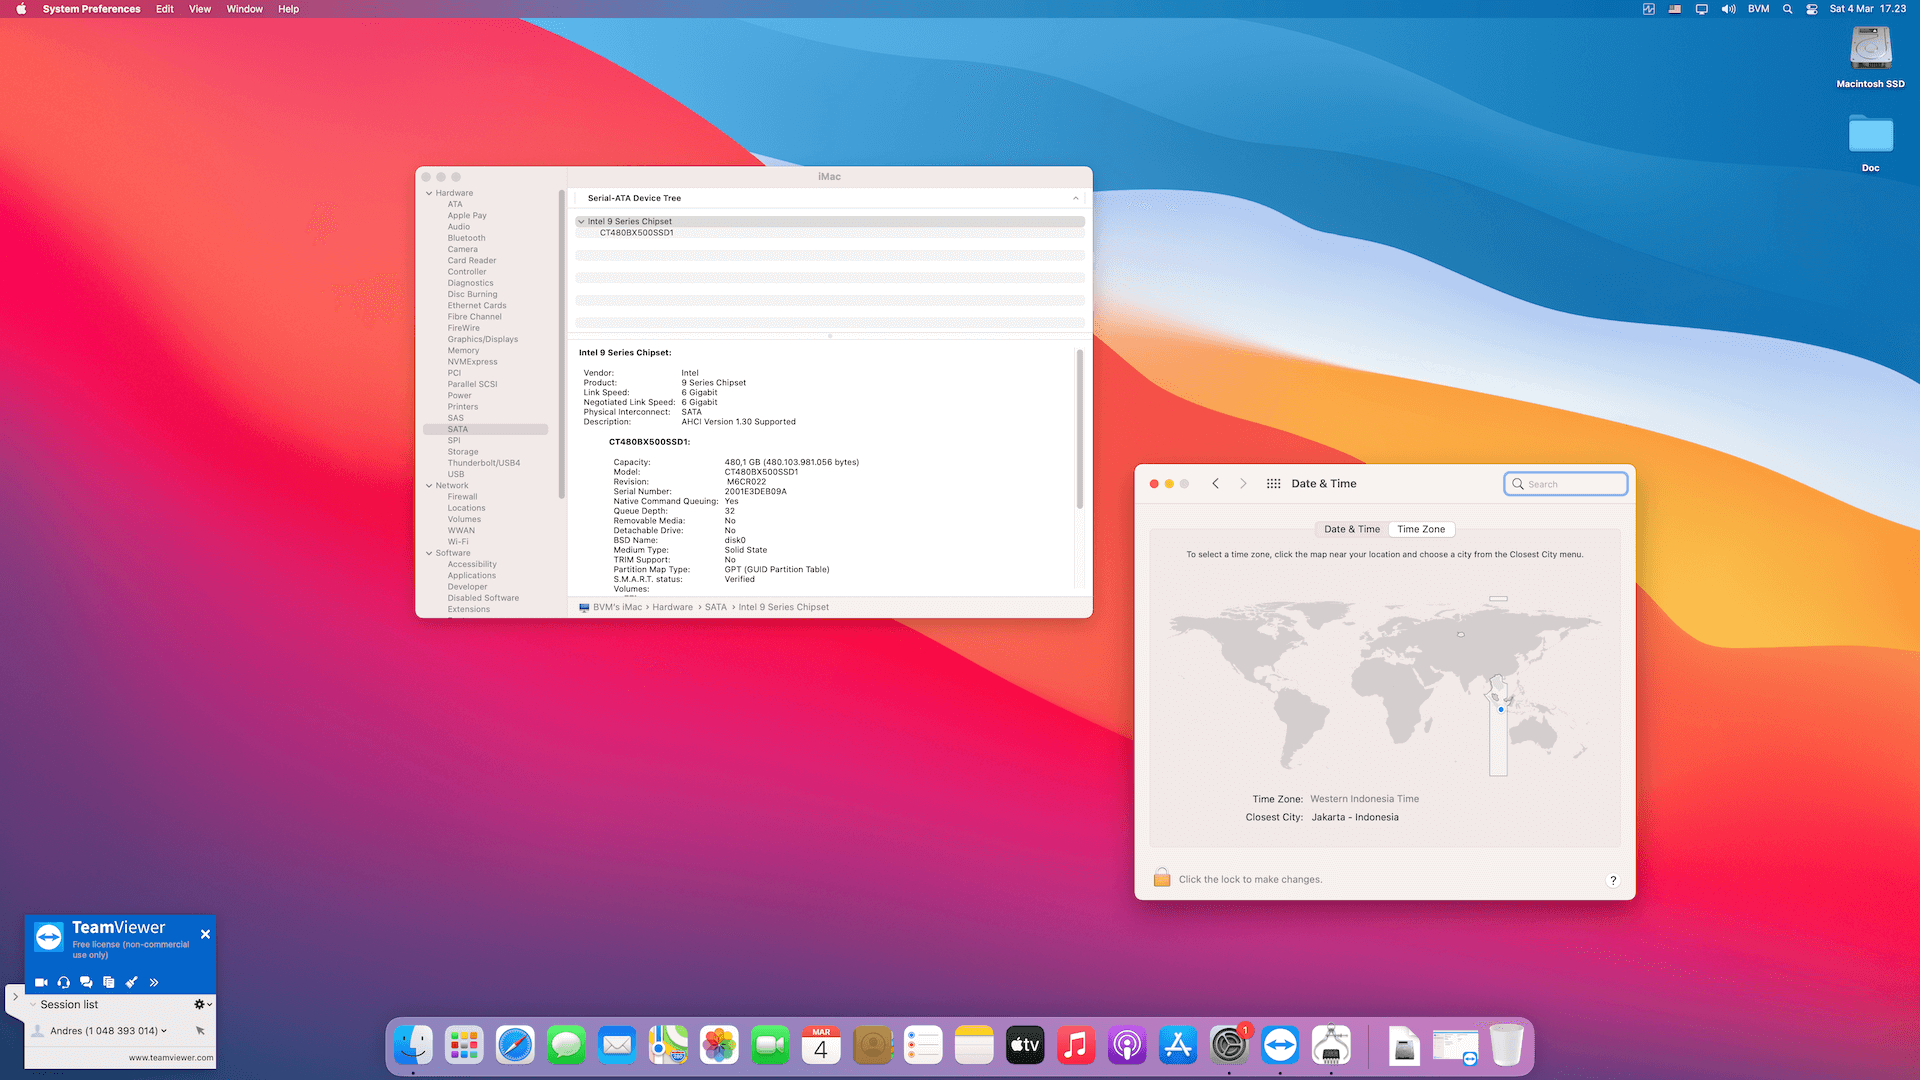1920x1080 pixels.
Task: Click the TeamViewer headset audio icon
Action: [64, 983]
